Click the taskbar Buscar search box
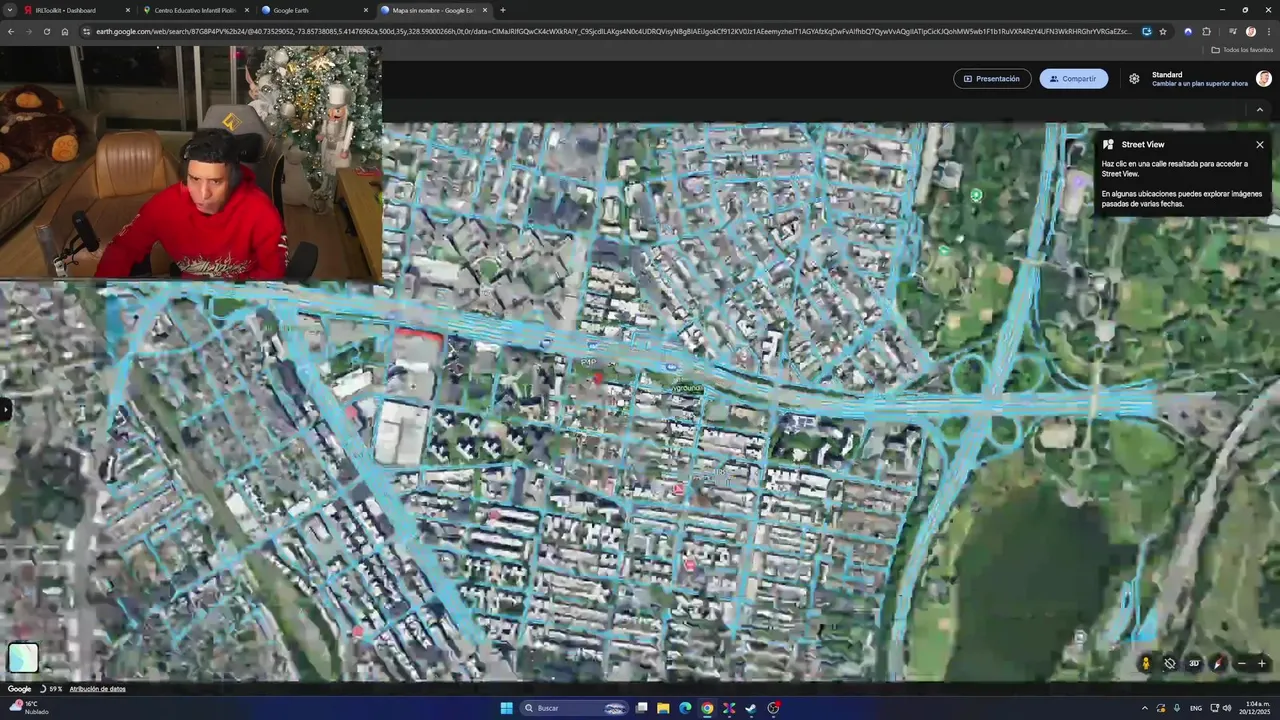Image resolution: width=1280 pixels, height=720 pixels. (x=576, y=708)
